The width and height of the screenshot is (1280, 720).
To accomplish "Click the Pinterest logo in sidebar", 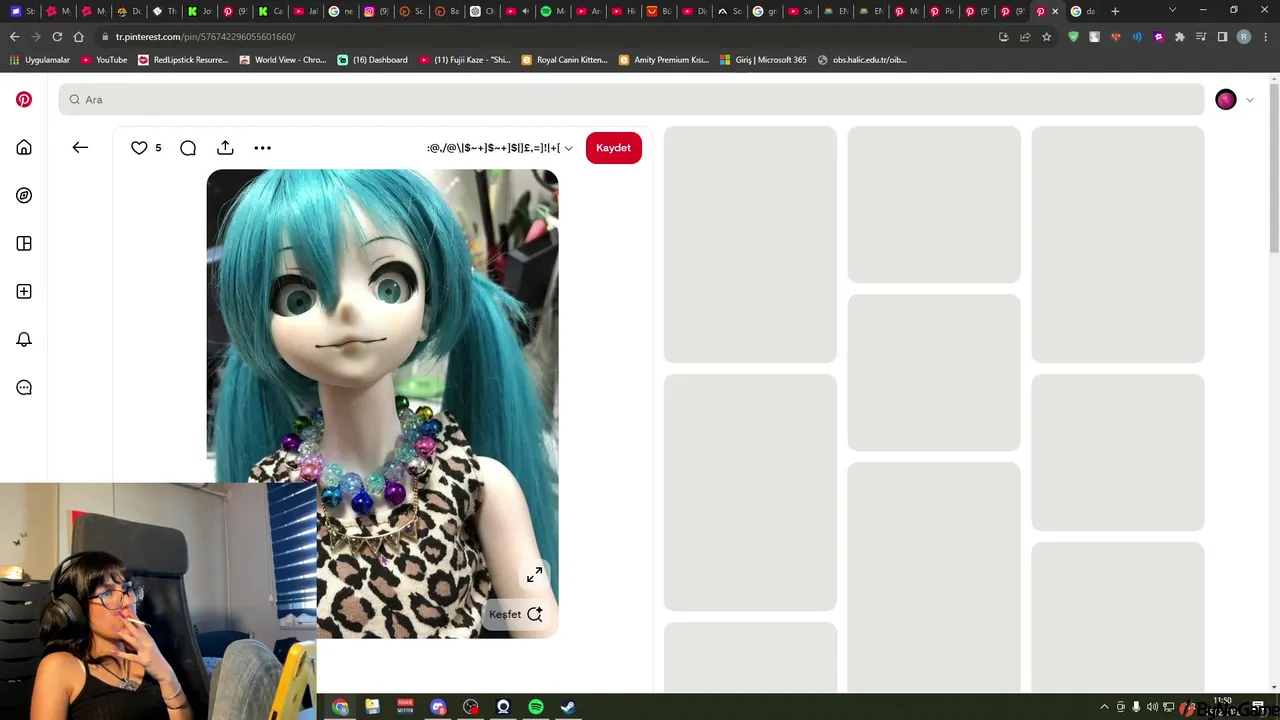I will pos(24,99).
